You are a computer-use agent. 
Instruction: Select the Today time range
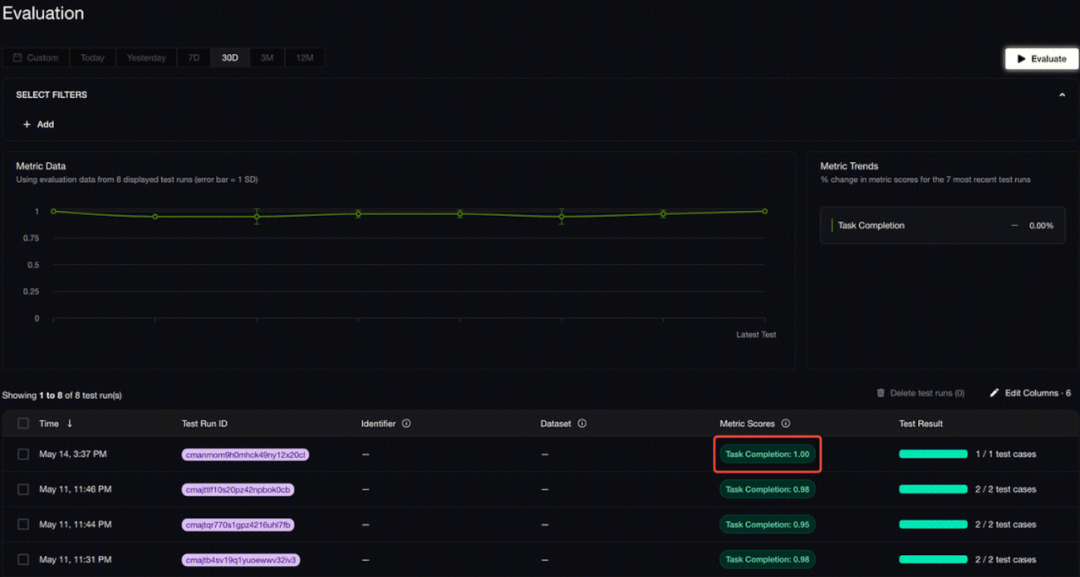pyautogui.click(x=92, y=58)
